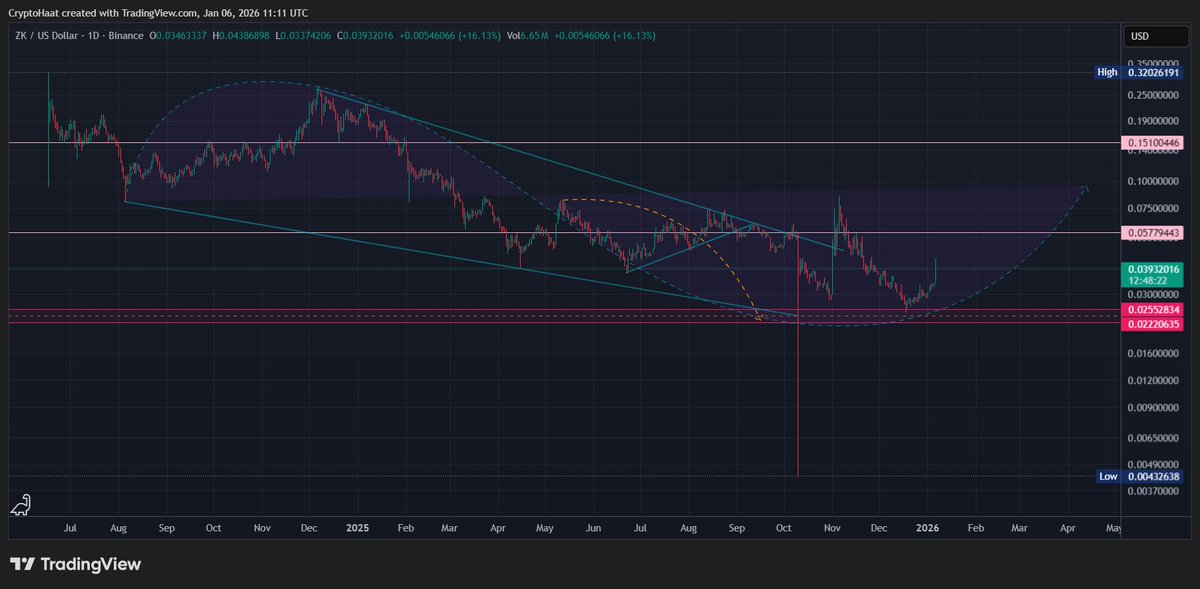Click 0.00650000 on the price scale
This screenshot has width=1200, height=589.
click(1154, 439)
